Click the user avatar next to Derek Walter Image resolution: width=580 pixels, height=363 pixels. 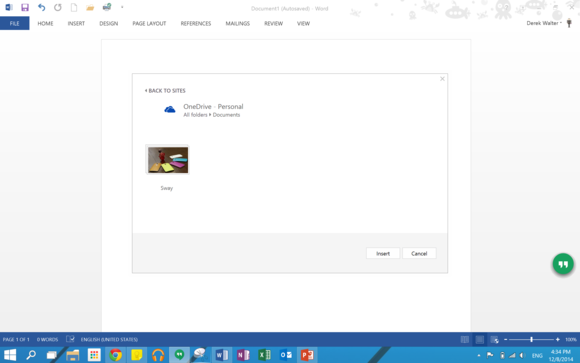569,23
